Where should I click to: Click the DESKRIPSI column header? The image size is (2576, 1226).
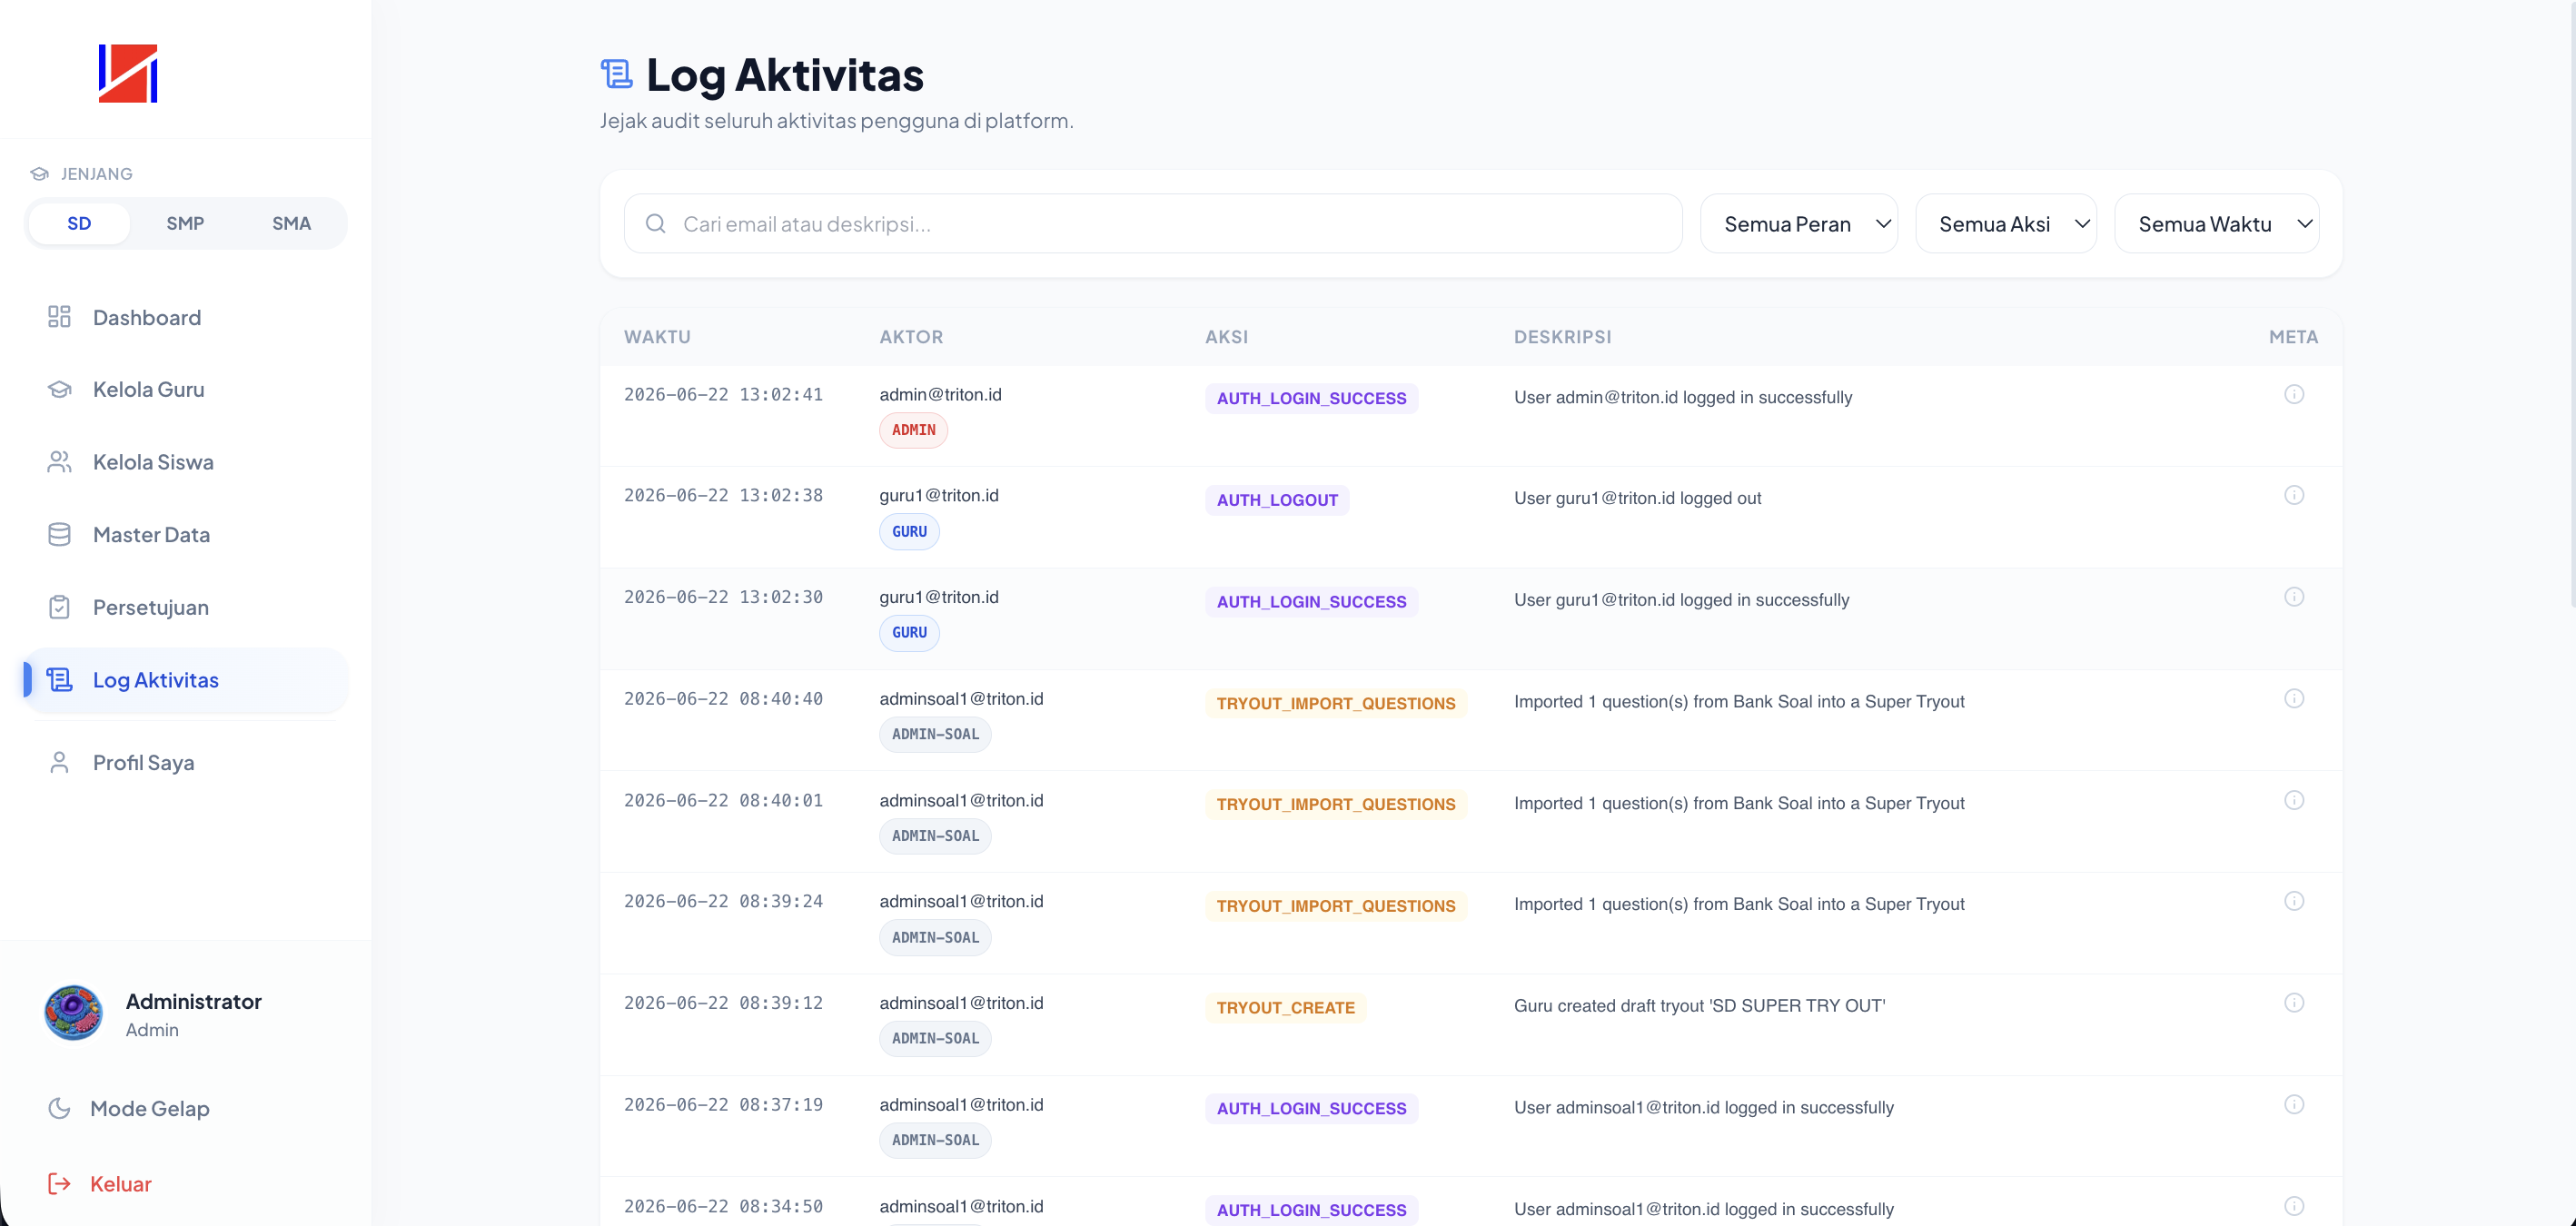click(1562, 337)
